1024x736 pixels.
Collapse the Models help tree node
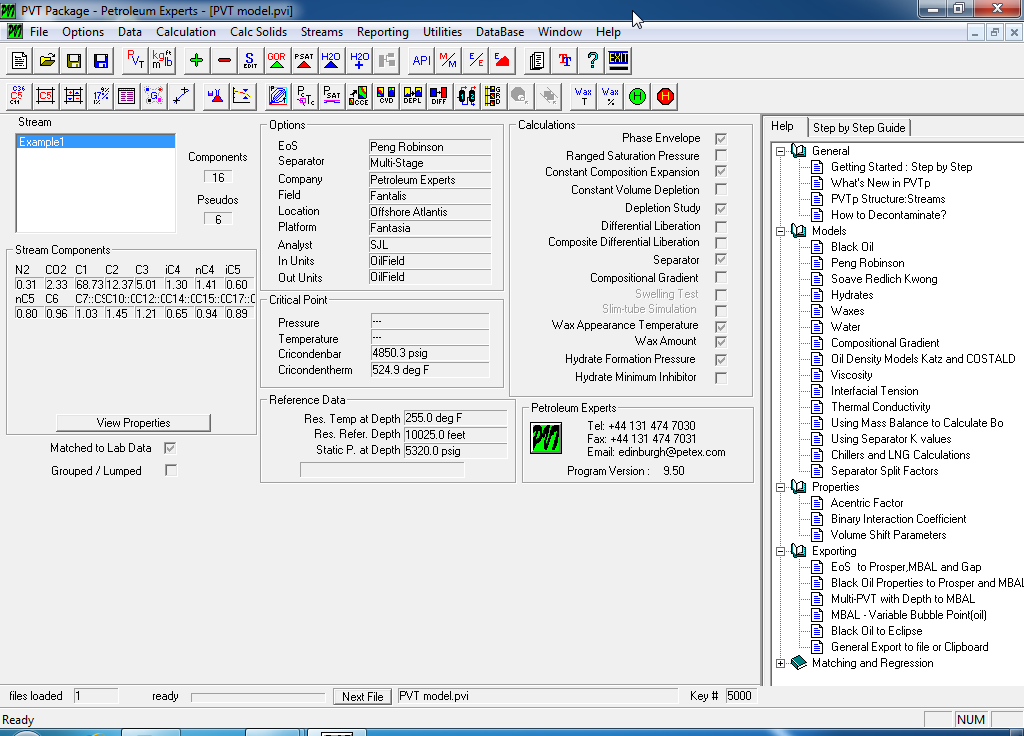click(x=780, y=231)
